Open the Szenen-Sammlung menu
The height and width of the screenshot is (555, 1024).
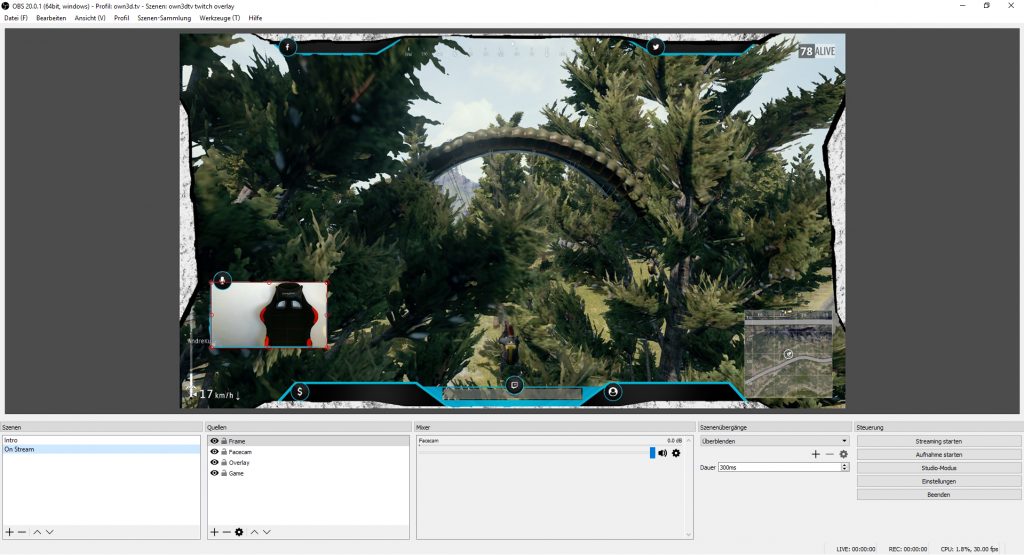click(163, 18)
